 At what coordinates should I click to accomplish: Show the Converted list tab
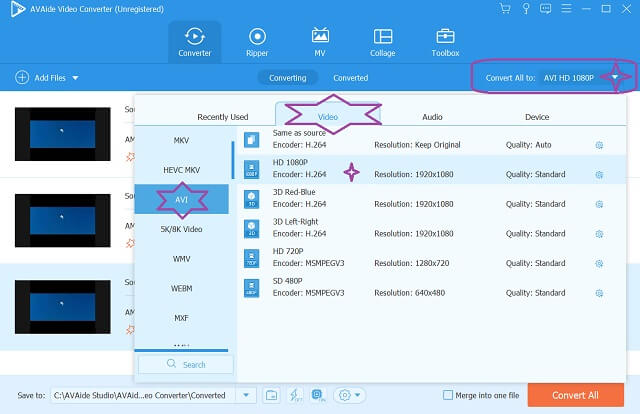351,78
